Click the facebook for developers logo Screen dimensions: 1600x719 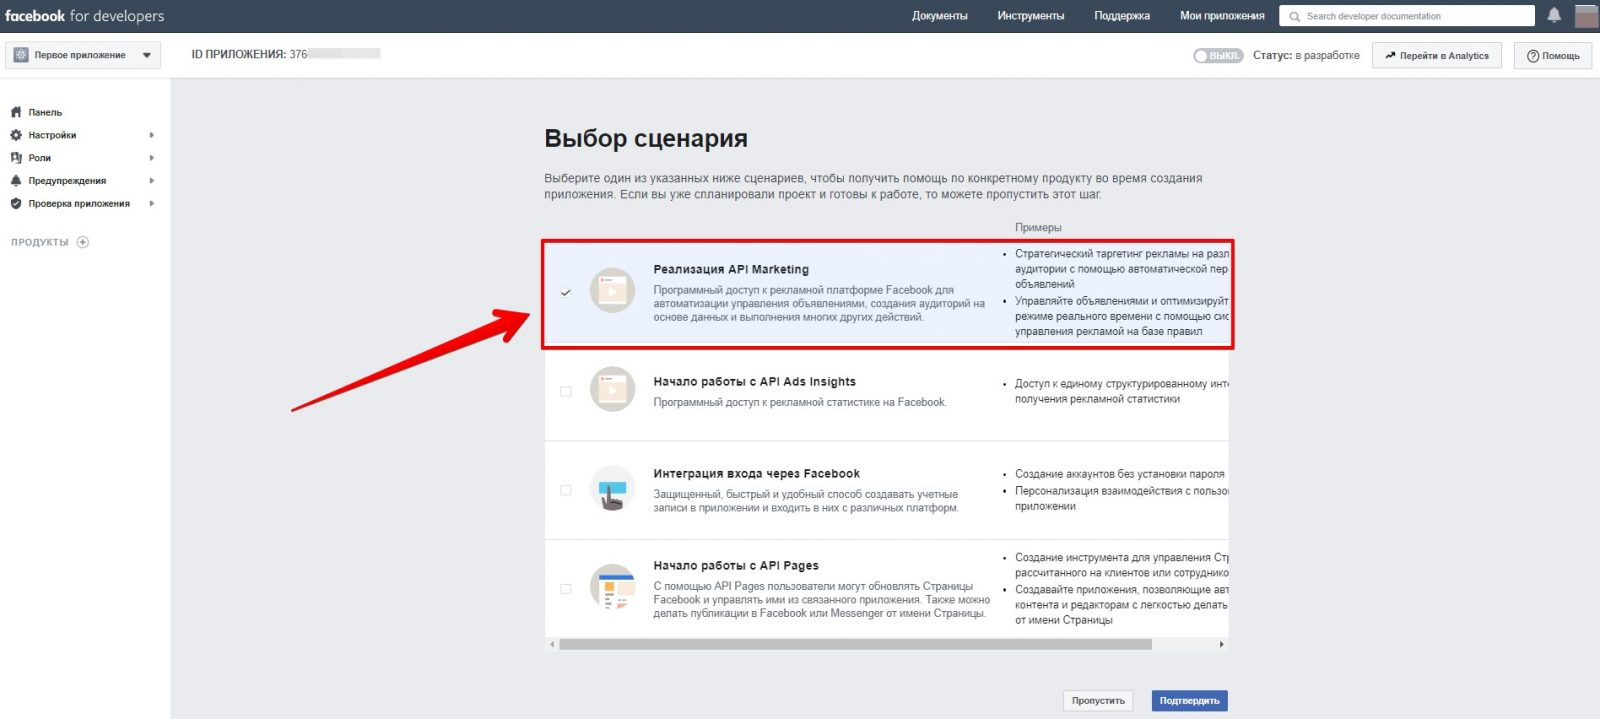(84, 16)
